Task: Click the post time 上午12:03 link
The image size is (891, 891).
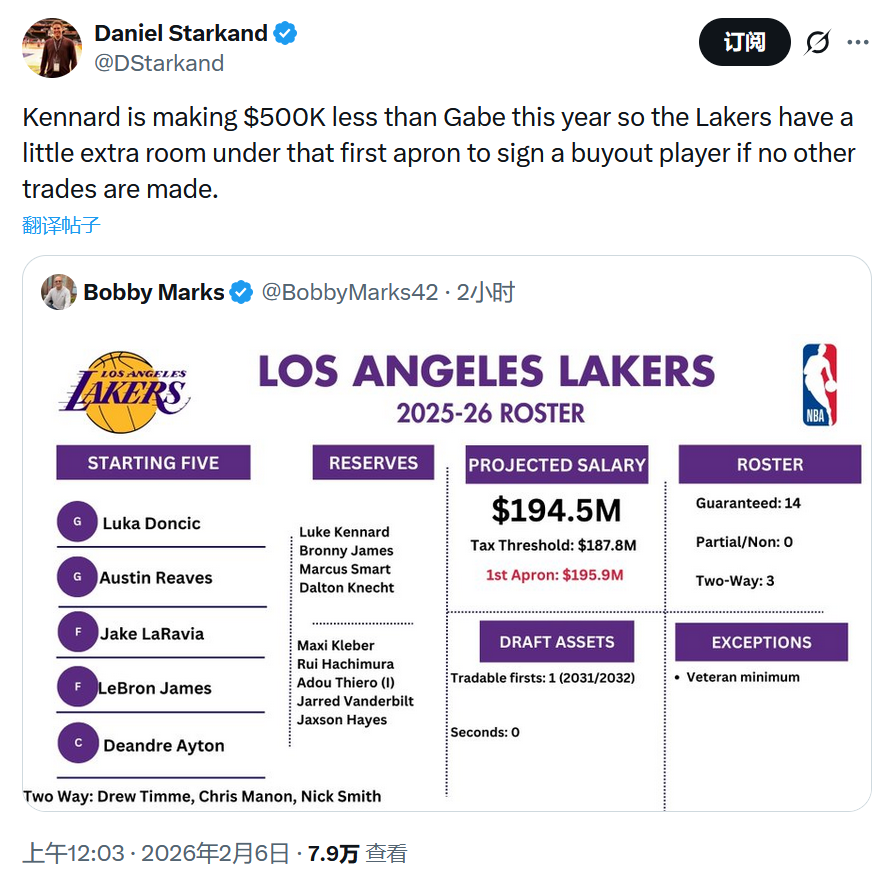Action: tap(74, 853)
